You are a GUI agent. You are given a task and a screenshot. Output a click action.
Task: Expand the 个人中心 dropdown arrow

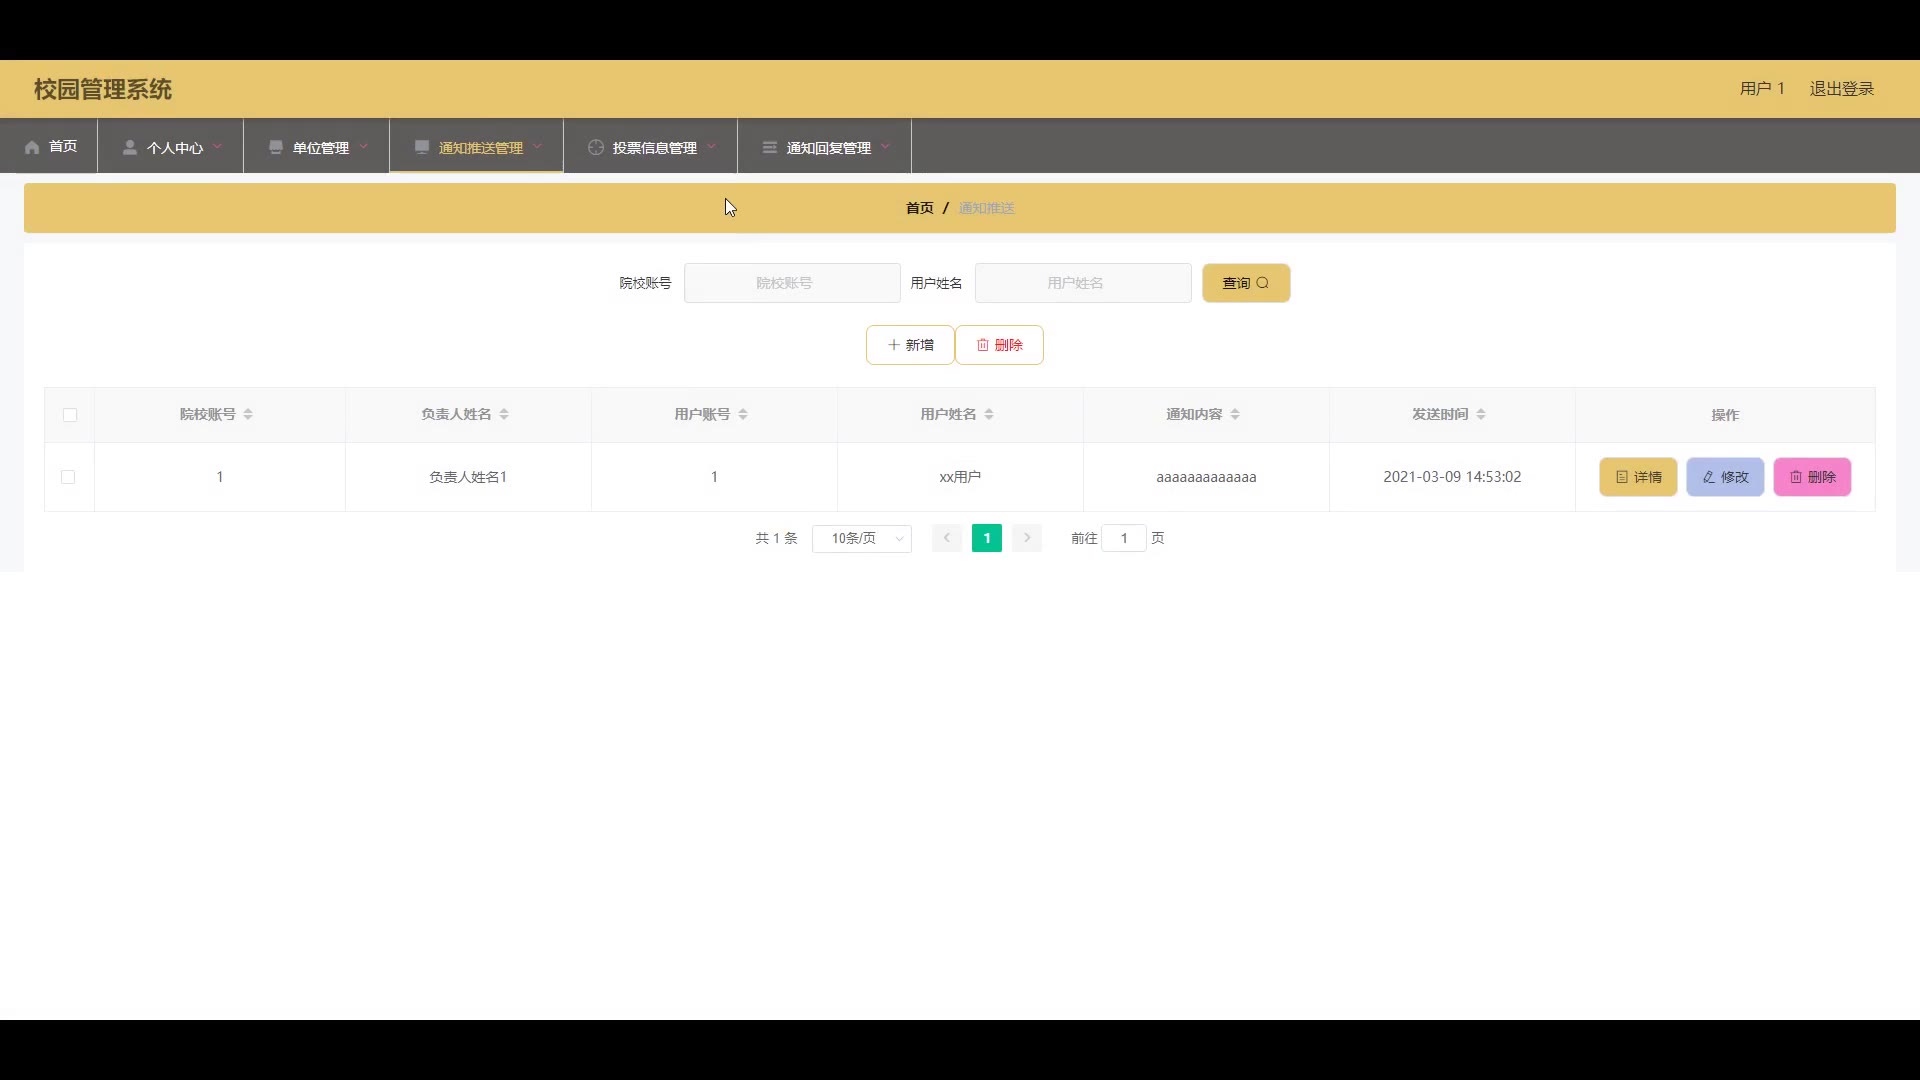pyautogui.click(x=217, y=146)
